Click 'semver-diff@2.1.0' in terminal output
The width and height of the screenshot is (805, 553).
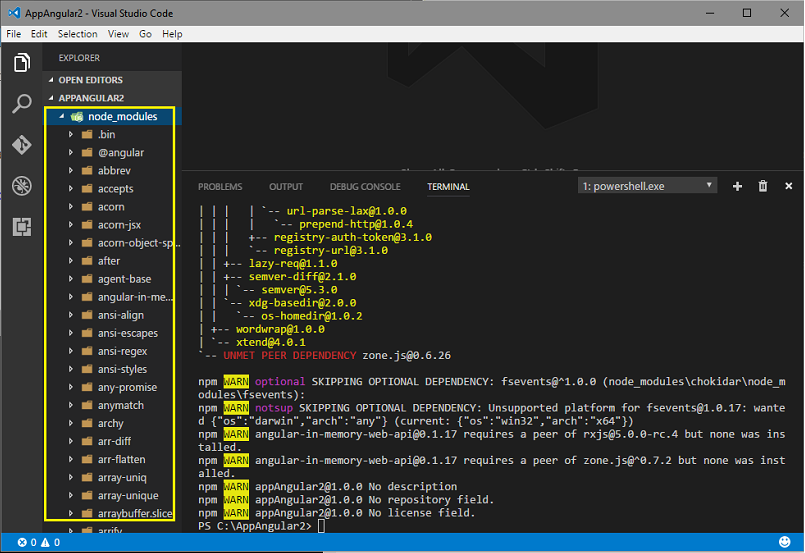click(302, 277)
